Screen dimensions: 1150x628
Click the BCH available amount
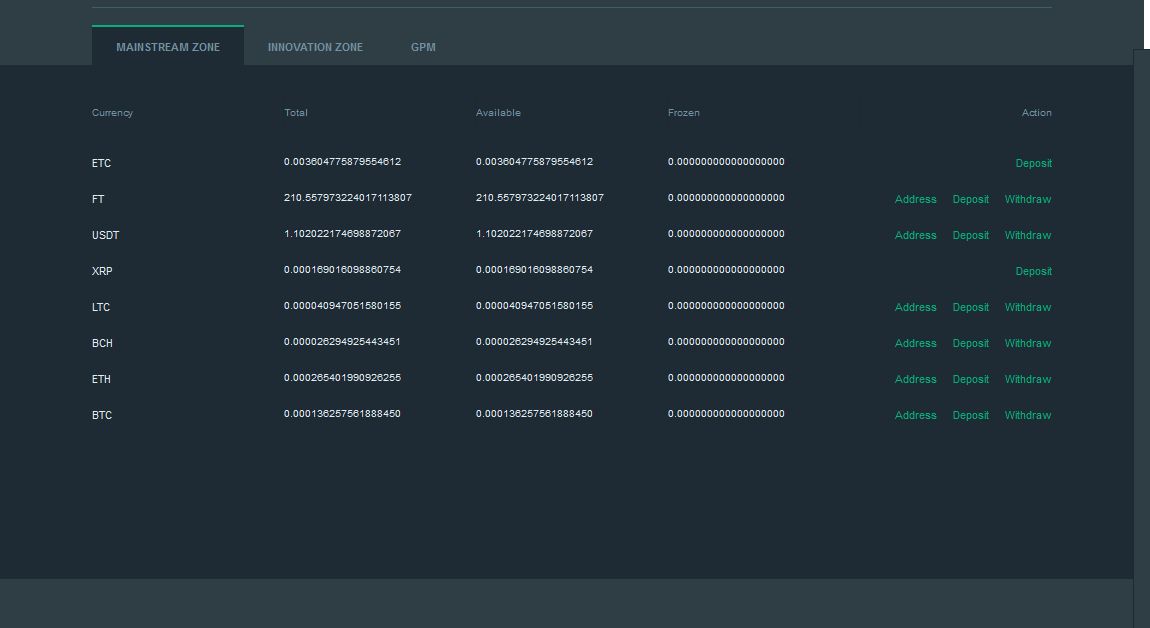pos(535,341)
